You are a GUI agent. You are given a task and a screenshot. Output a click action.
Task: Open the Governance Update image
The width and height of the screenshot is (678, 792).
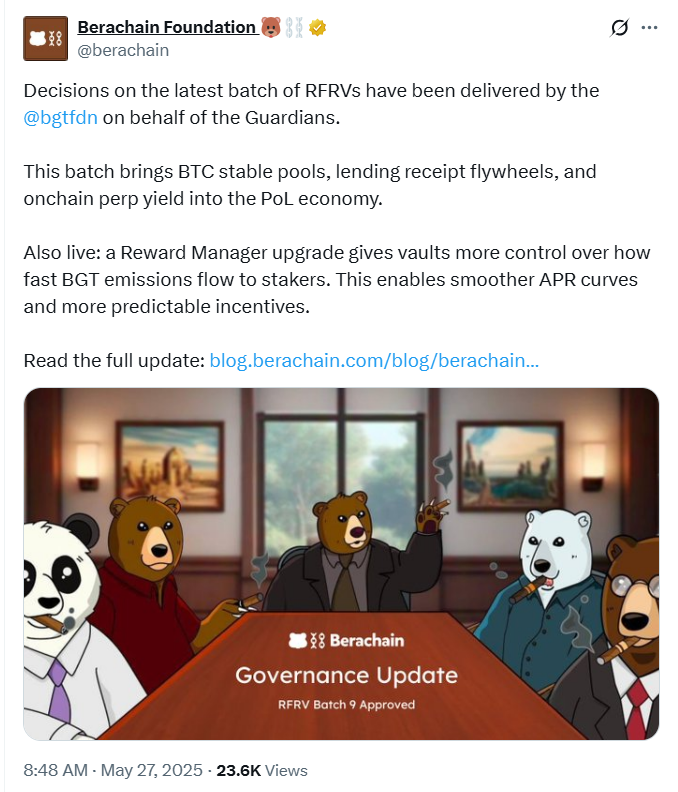coord(341,564)
